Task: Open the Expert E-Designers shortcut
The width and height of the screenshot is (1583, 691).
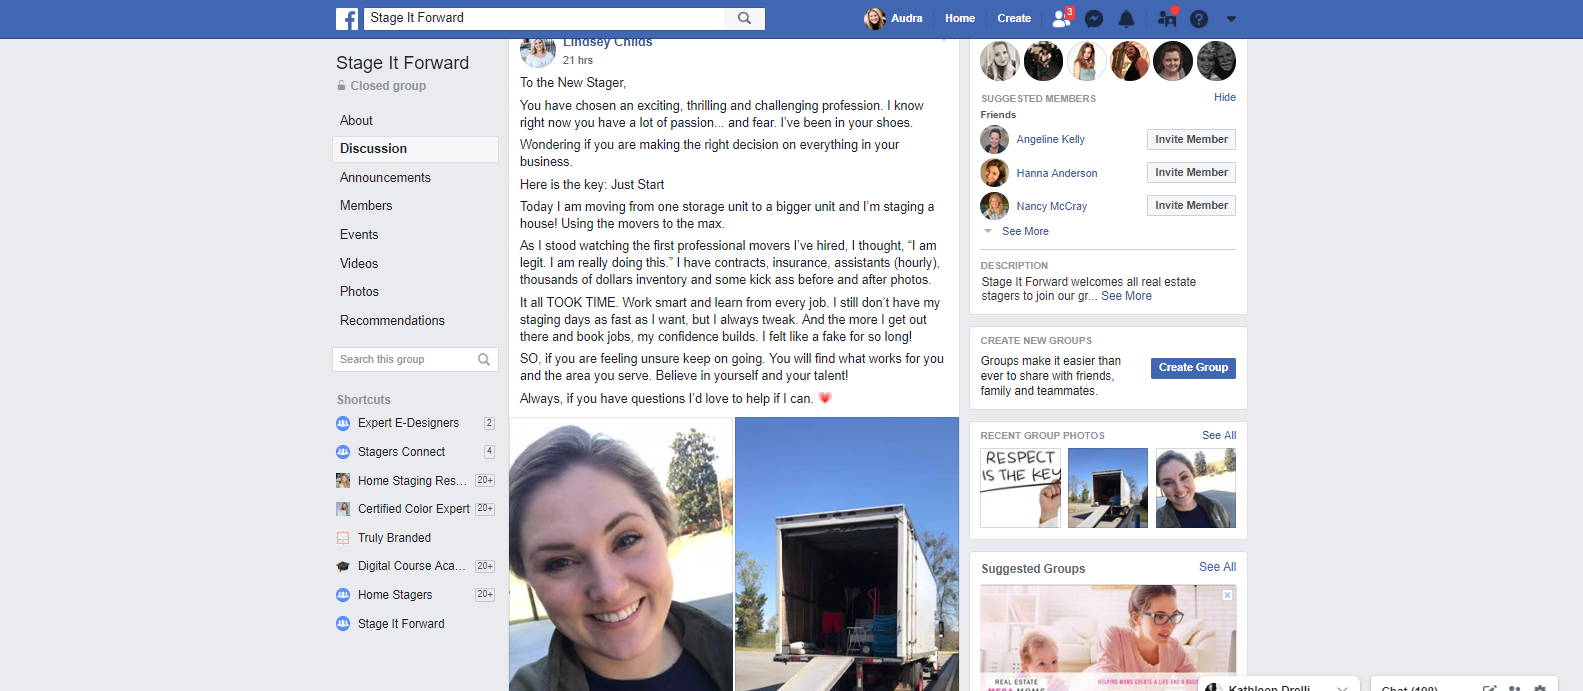Action: (408, 423)
